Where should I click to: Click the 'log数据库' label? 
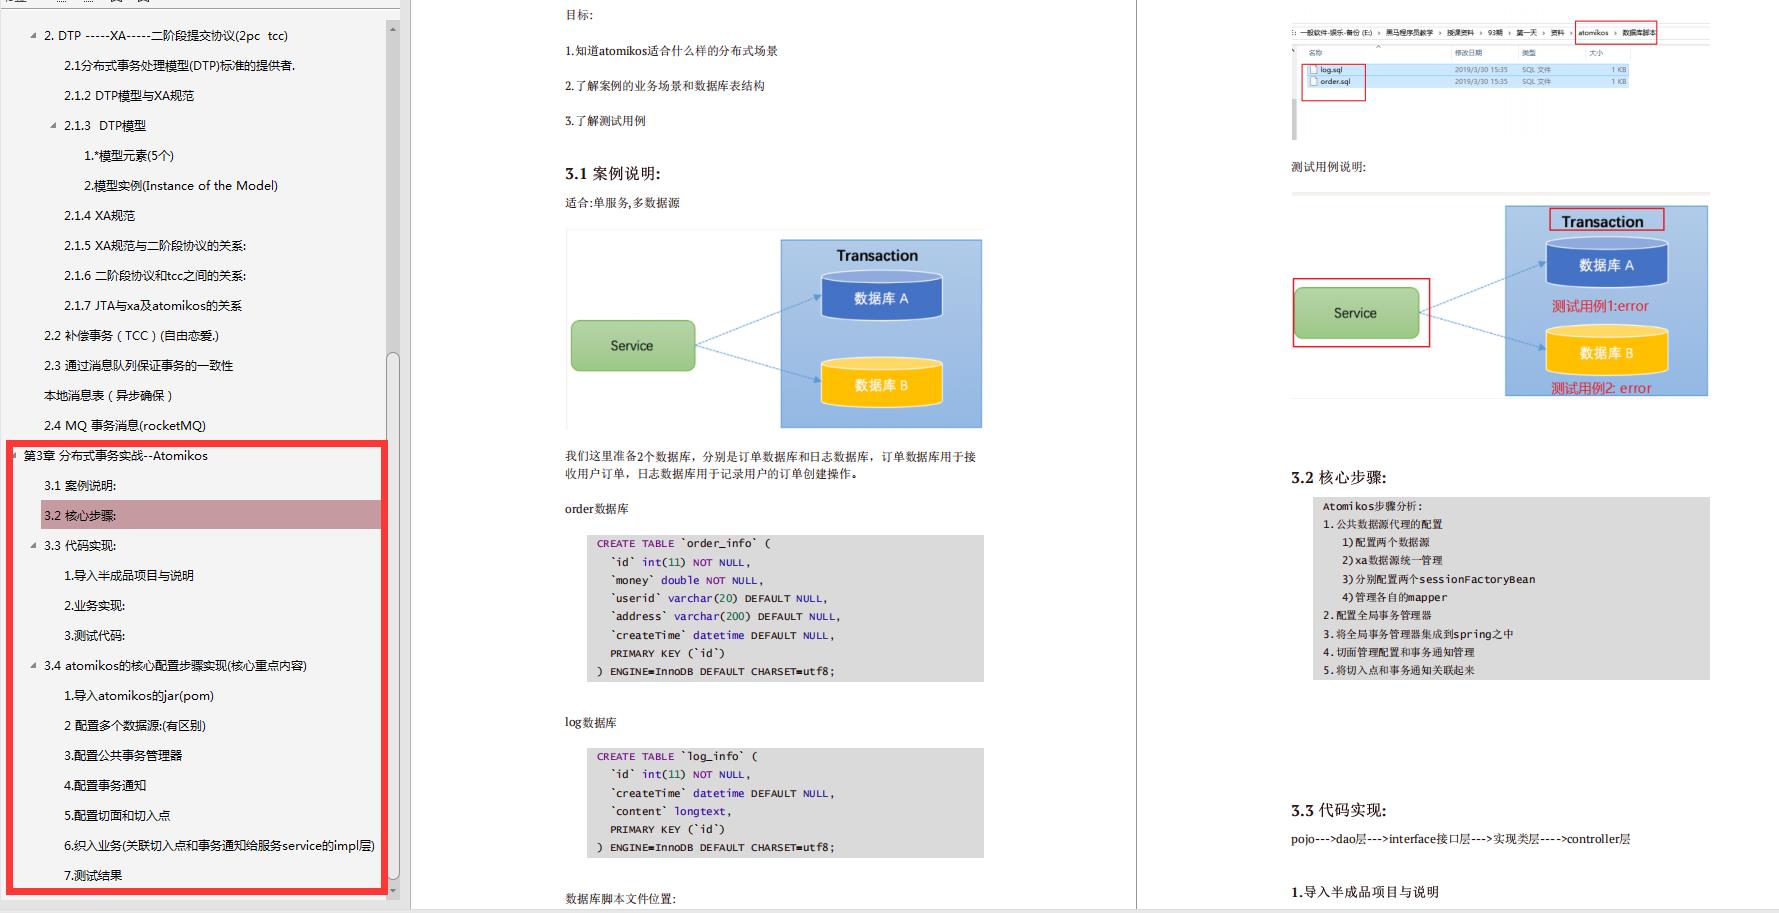[591, 723]
